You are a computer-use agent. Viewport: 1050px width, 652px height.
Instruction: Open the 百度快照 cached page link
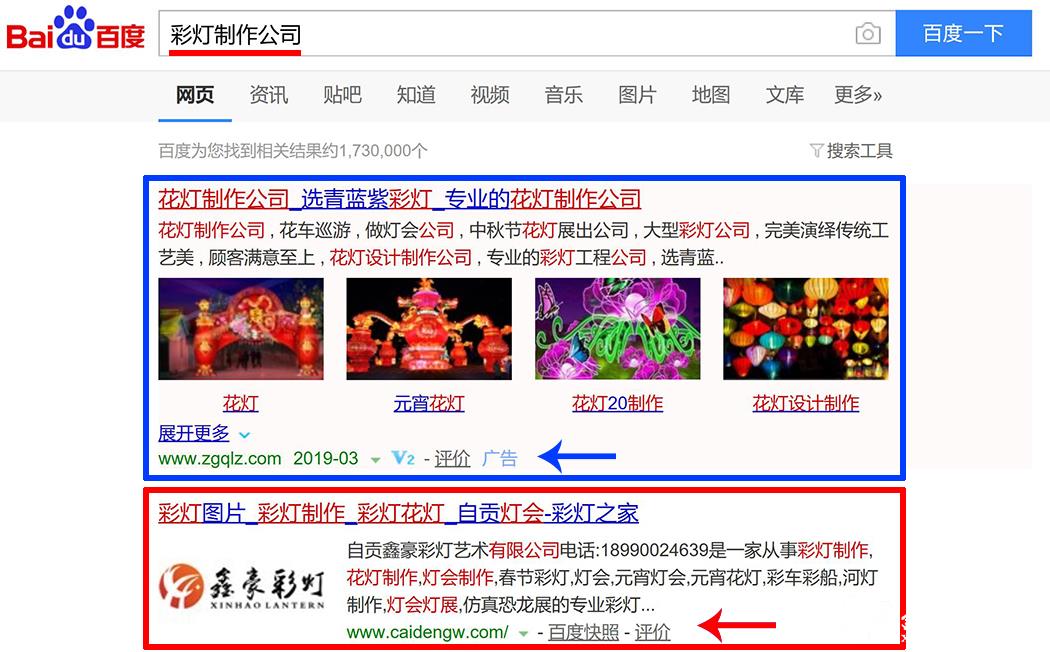583,632
